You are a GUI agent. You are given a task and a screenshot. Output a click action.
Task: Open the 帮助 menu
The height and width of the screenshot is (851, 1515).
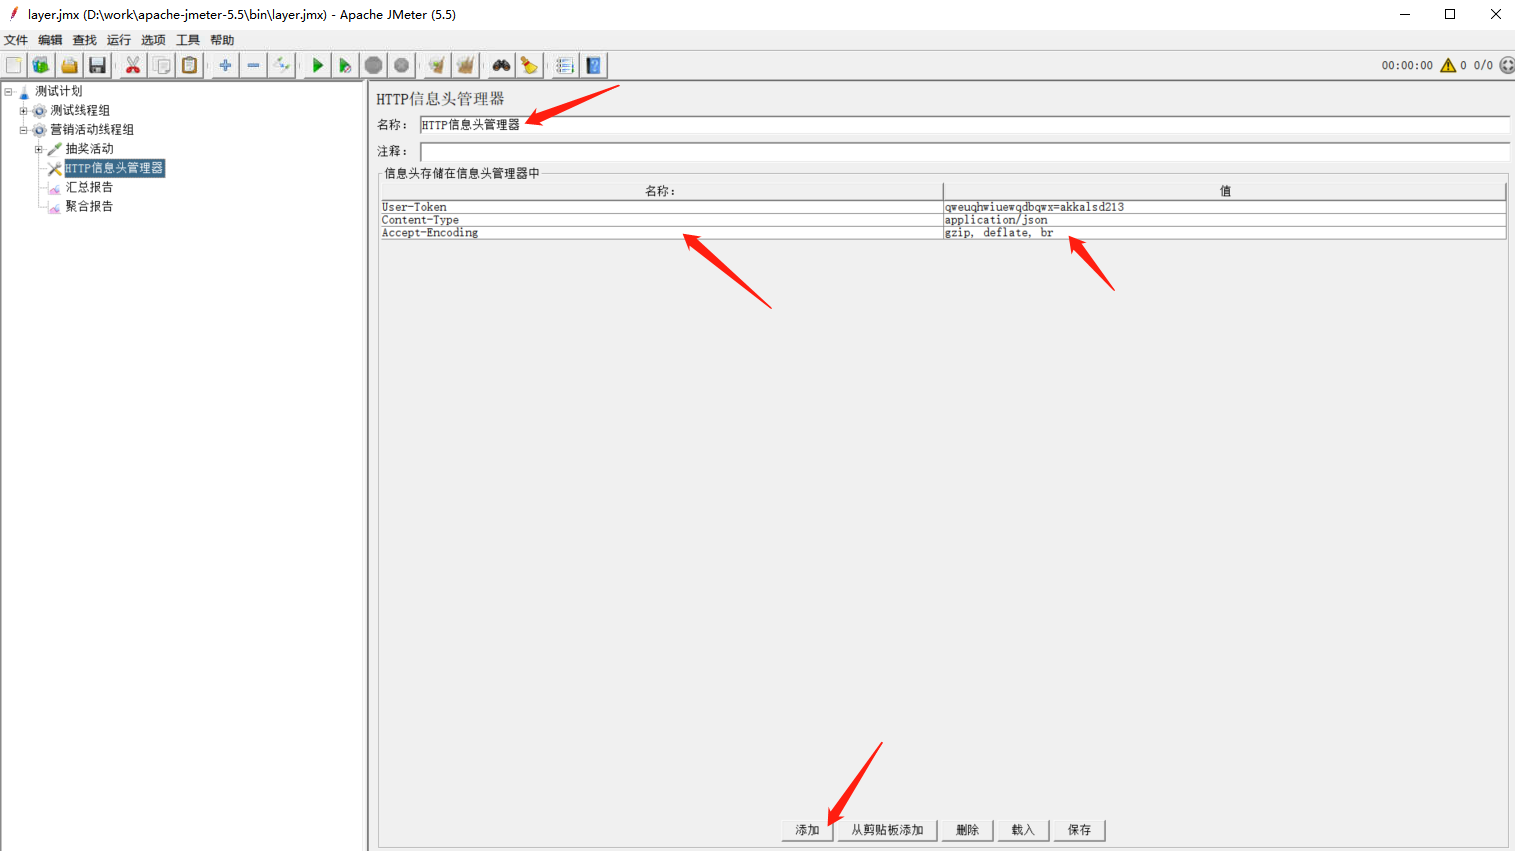[222, 40]
